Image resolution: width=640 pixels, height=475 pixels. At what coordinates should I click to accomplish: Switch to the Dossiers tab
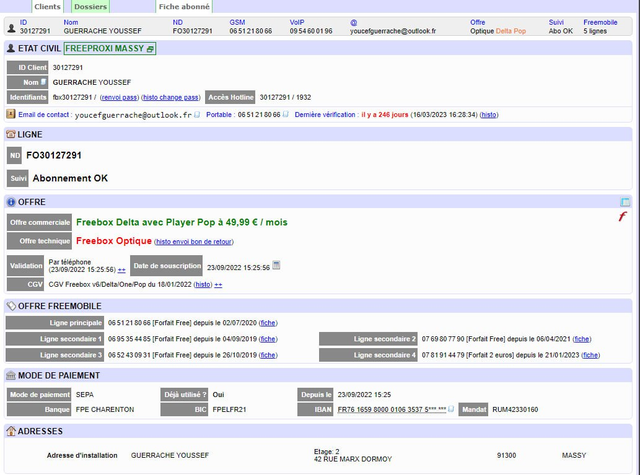click(x=90, y=7)
